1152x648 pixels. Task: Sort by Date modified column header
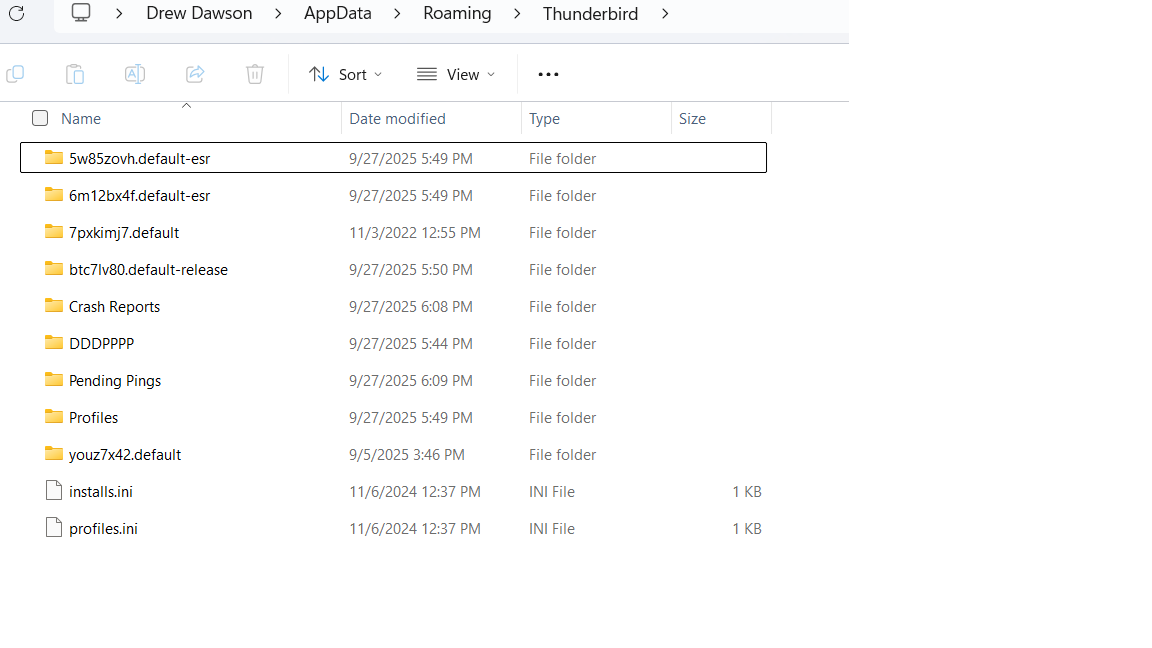click(397, 118)
